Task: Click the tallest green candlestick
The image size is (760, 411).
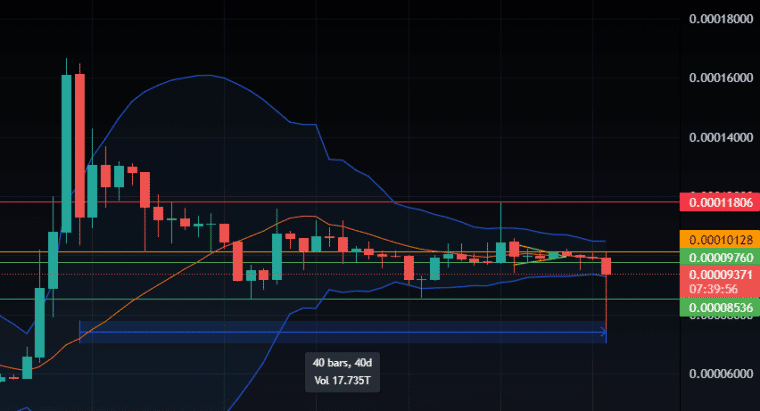Action: (66, 154)
